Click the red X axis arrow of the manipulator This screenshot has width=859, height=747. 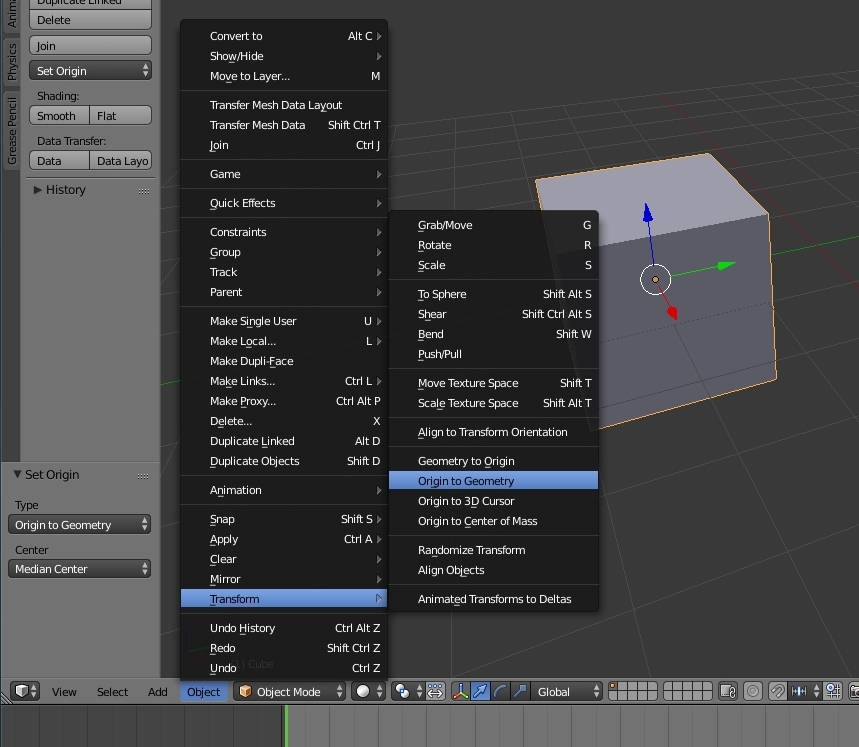coord(672,312)
